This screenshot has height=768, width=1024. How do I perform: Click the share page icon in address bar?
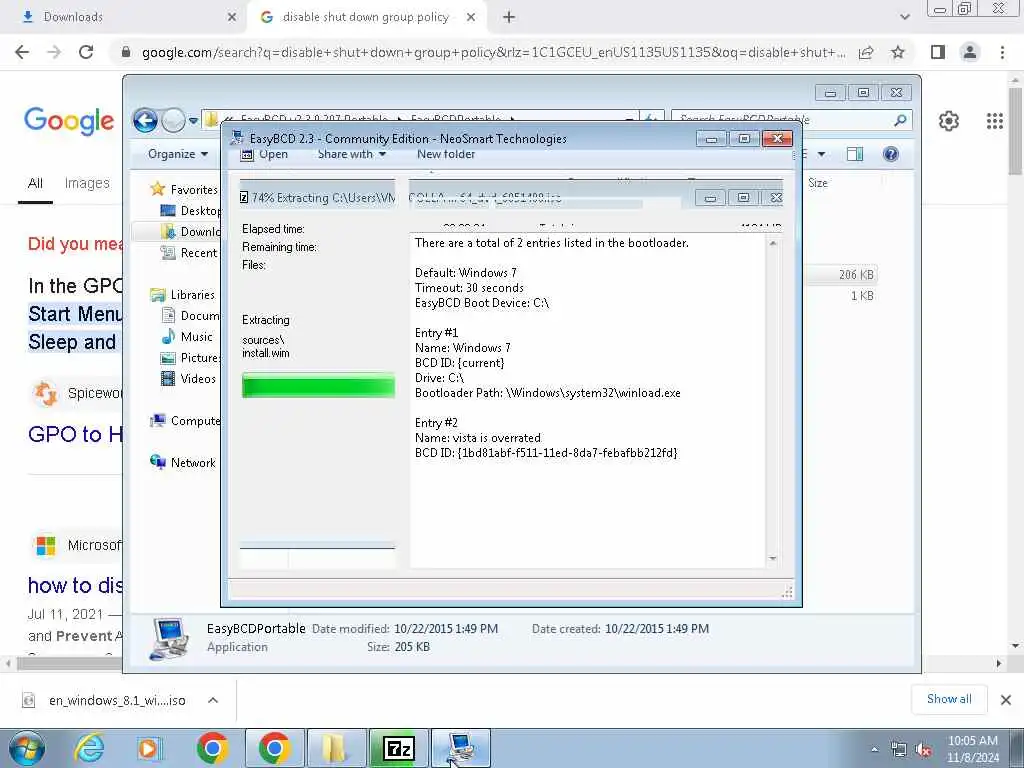pyautogui.click(x=866, y=52)
